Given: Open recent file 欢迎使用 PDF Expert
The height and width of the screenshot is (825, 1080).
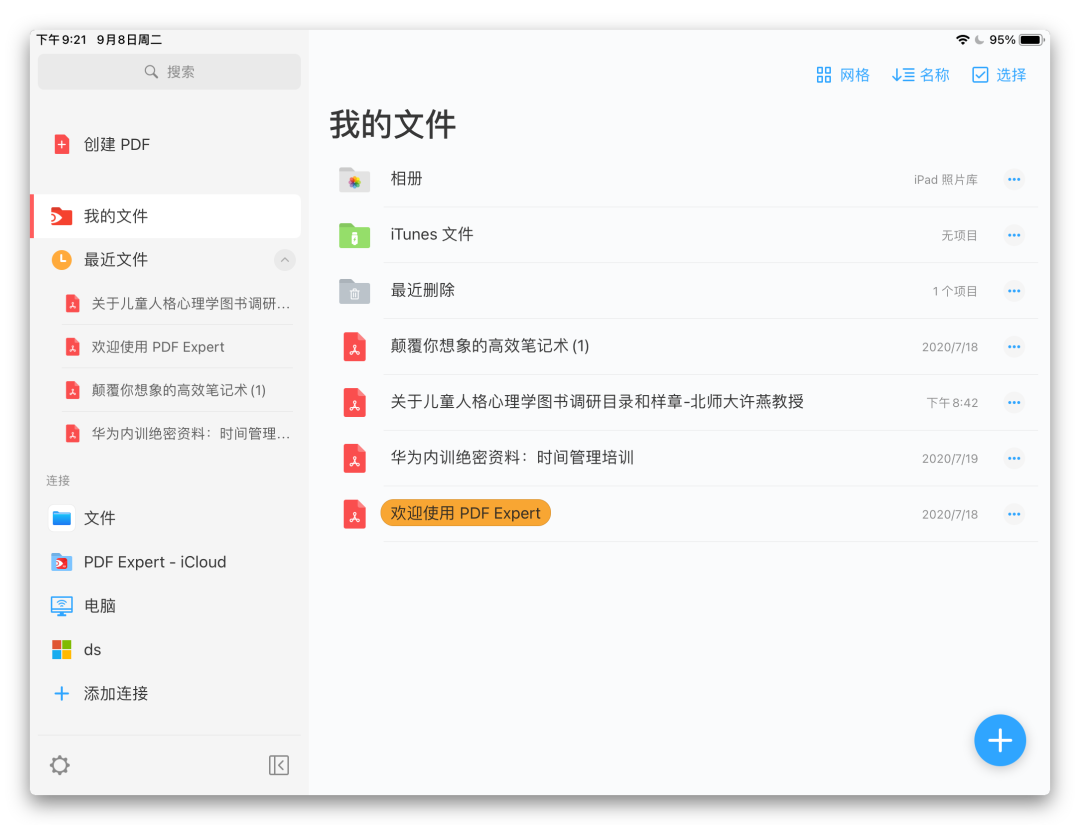Looking at the screenshot, I should (x=178, y=347).
